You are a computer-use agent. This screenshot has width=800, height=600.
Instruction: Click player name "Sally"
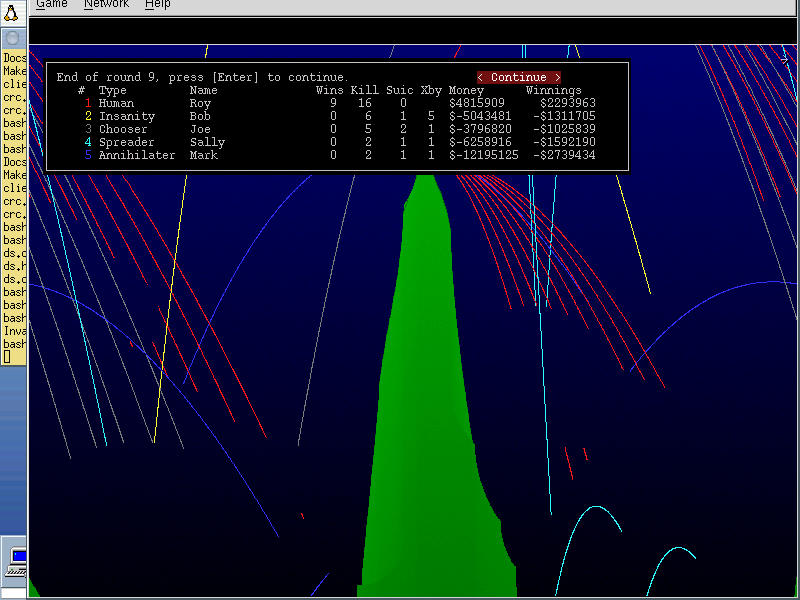point(207,142)
